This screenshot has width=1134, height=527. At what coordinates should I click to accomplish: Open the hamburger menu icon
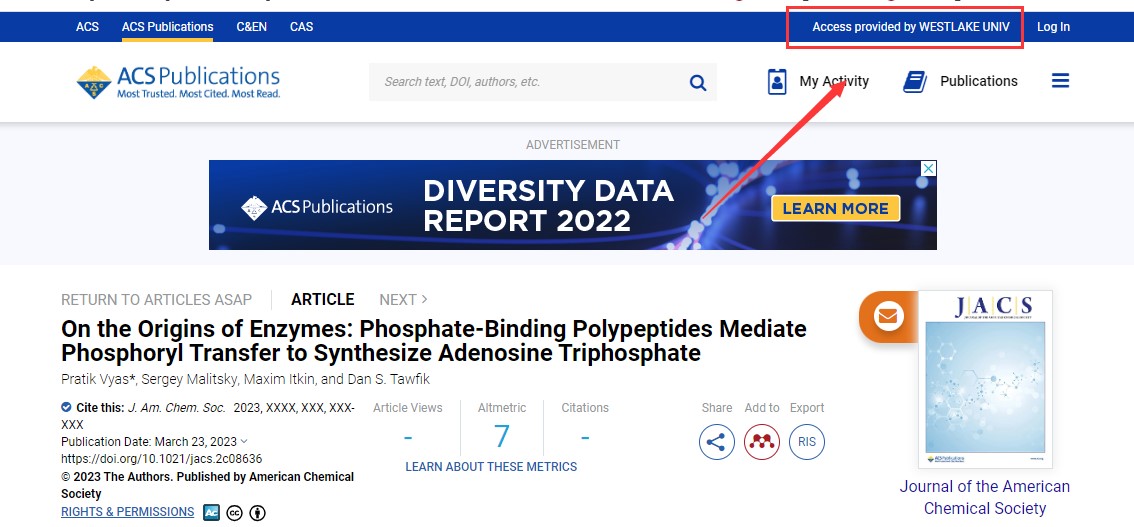(1060, 81)
